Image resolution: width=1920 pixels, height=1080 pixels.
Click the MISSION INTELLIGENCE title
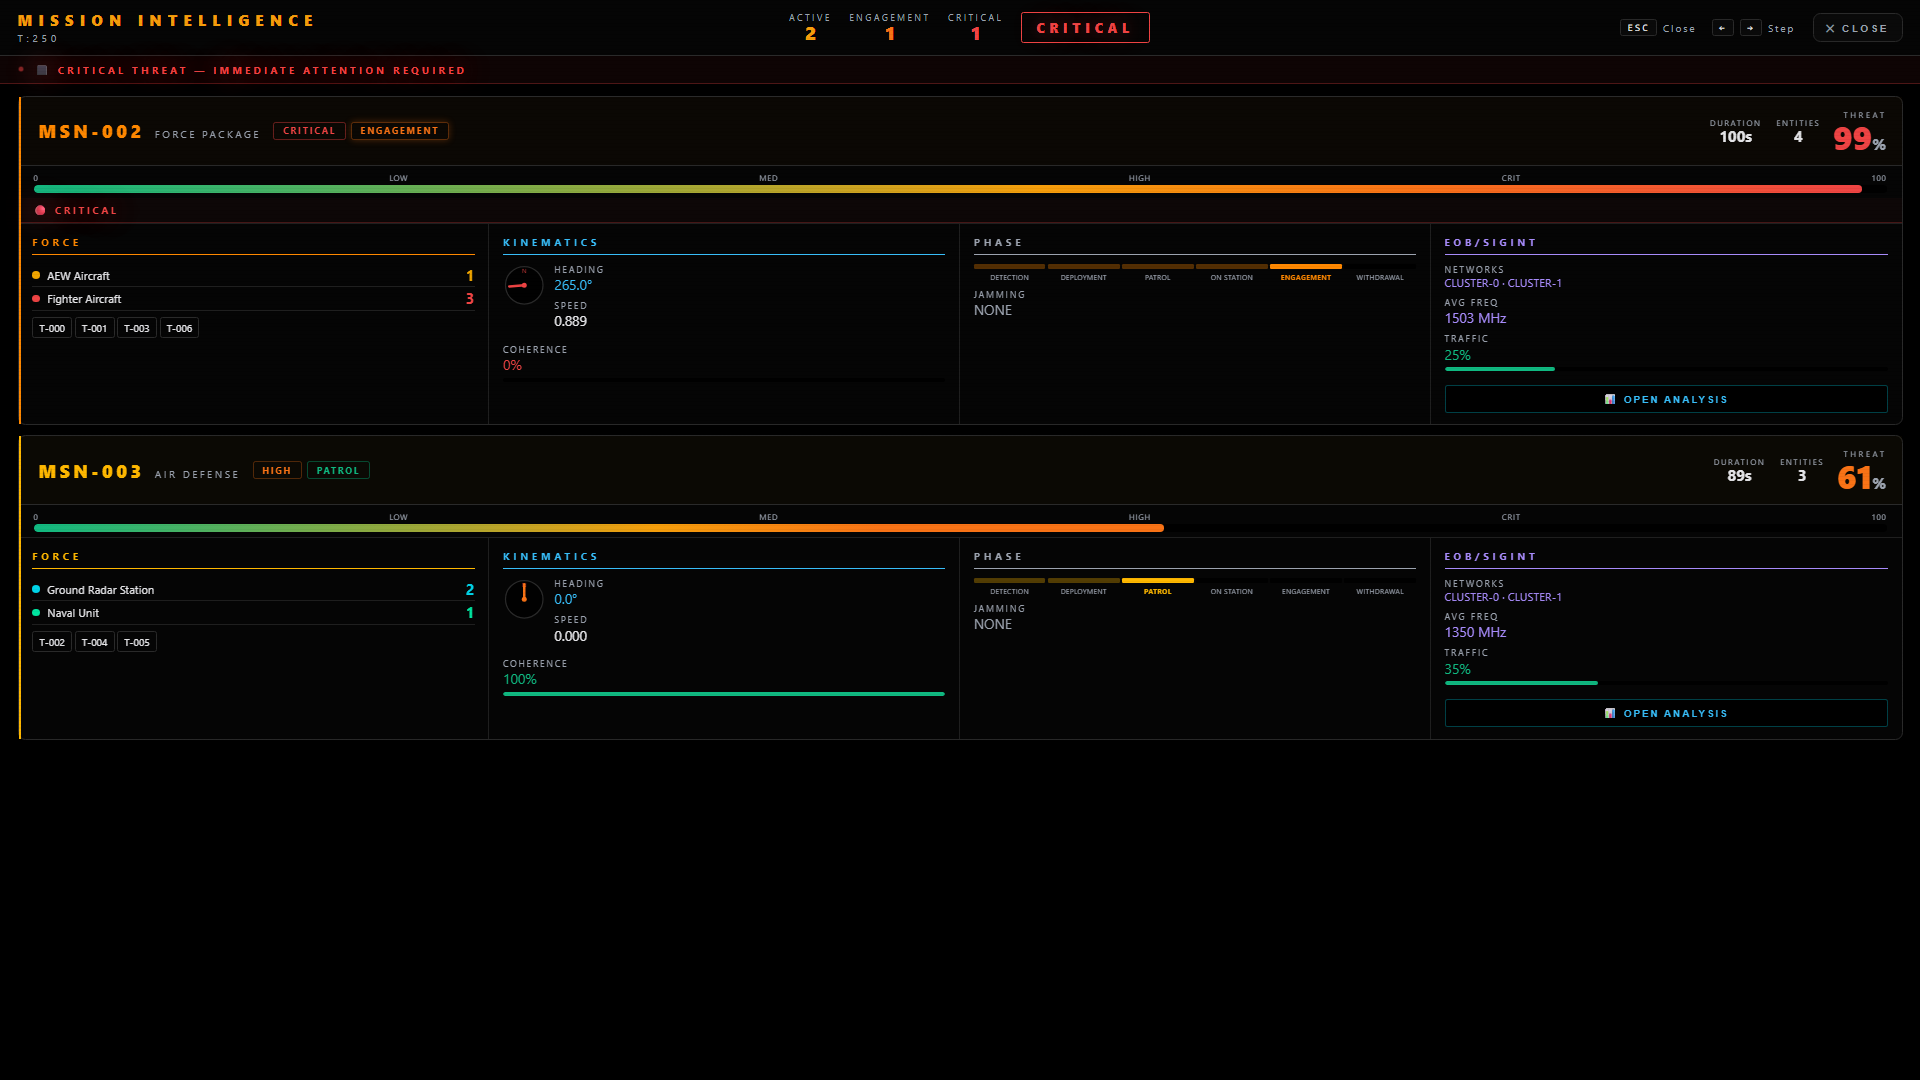pyautogui.click(x=166, y=20)
